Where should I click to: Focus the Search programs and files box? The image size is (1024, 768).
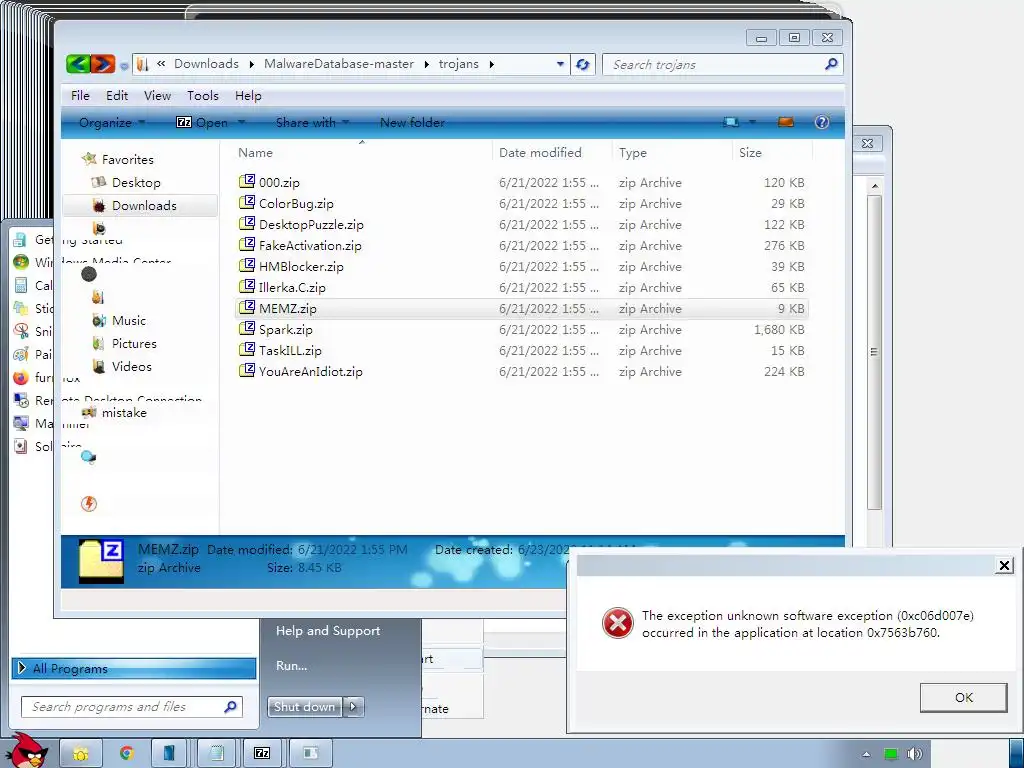point(132,707)
